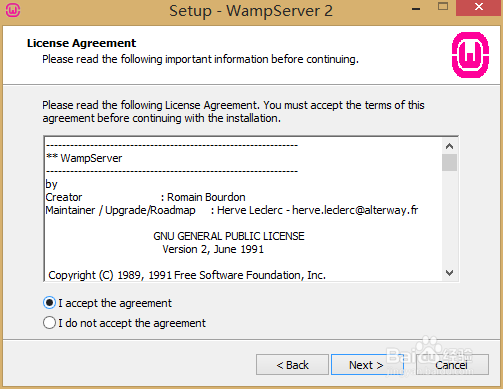Click the empty scrollbar track below the thumb
This screenshot has height=389, width=503.
point(449,218)
